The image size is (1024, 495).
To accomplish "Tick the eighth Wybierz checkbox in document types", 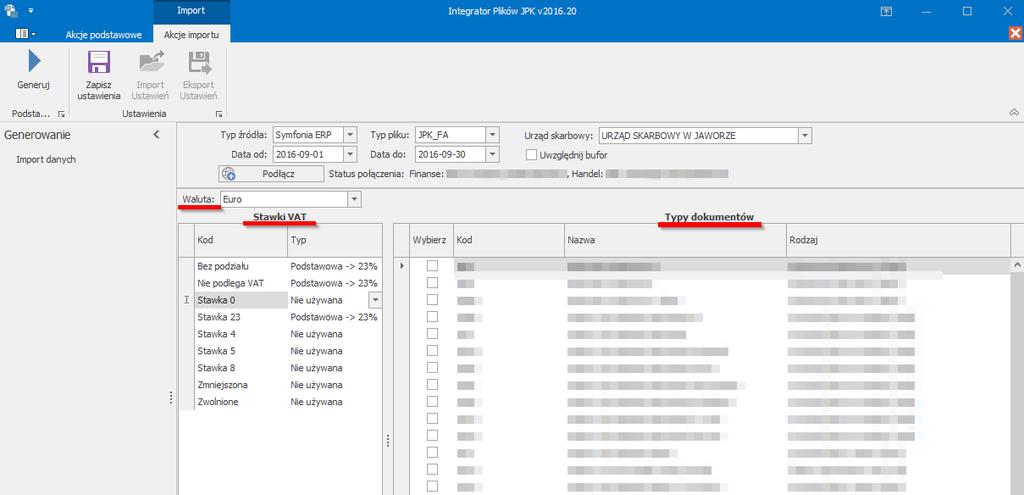I will click(432, 385).
